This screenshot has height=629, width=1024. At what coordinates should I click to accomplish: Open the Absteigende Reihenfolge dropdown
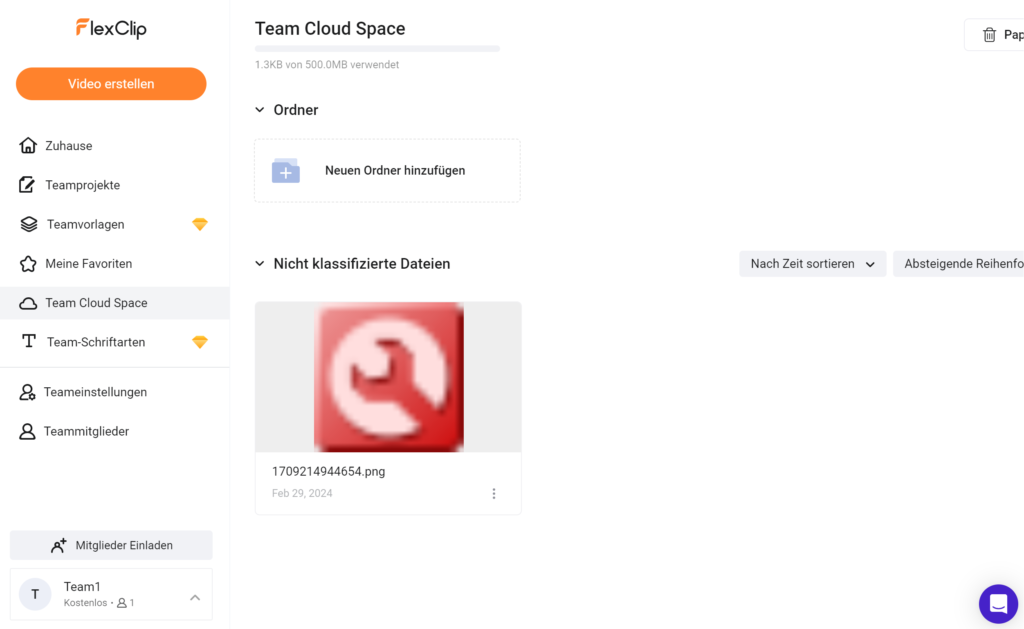click(958, 264)
